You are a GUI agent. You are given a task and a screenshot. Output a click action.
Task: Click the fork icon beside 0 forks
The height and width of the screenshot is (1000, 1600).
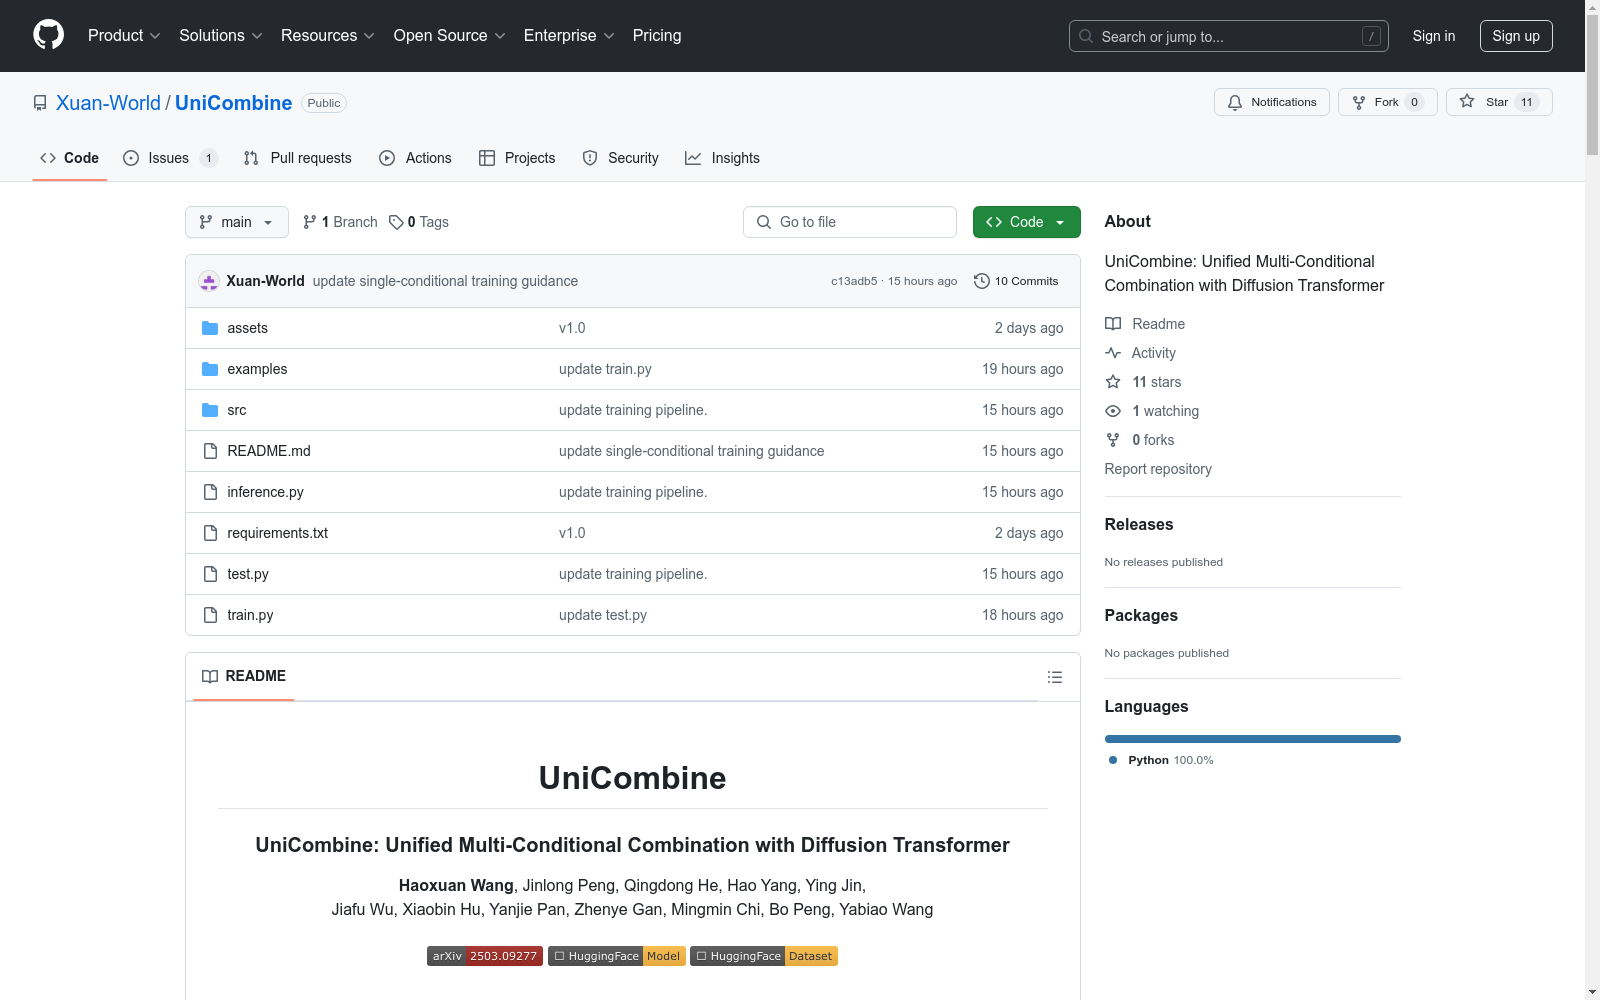1113,440
